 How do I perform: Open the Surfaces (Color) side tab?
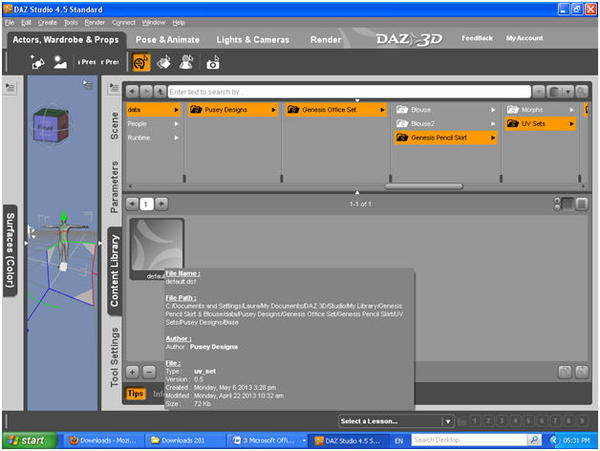click(10, 251)
